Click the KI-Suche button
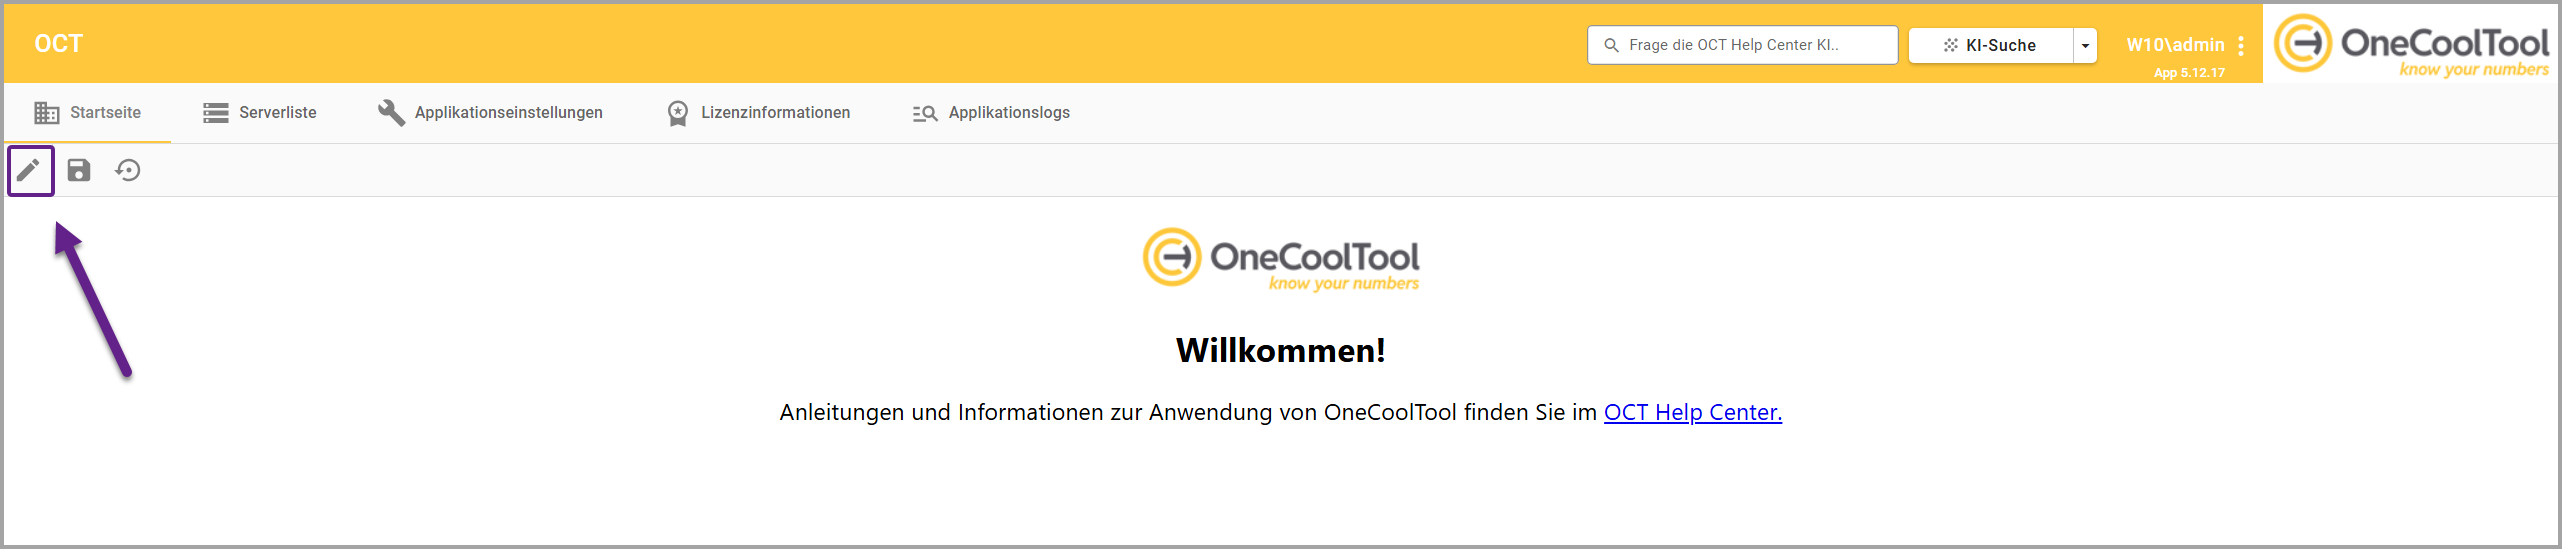 (x=1990, y=46)
